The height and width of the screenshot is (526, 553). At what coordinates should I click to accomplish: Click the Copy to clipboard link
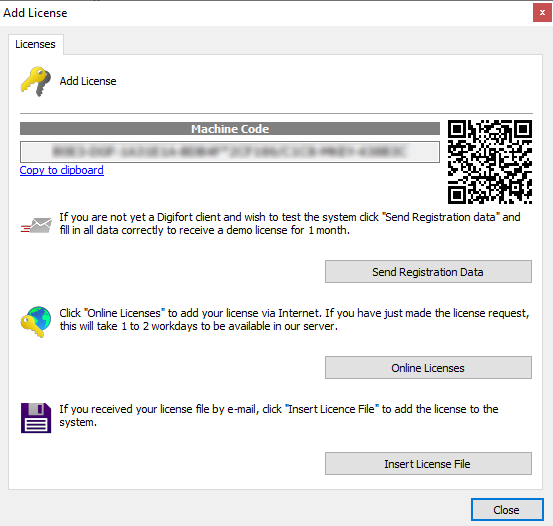[62, 170]
